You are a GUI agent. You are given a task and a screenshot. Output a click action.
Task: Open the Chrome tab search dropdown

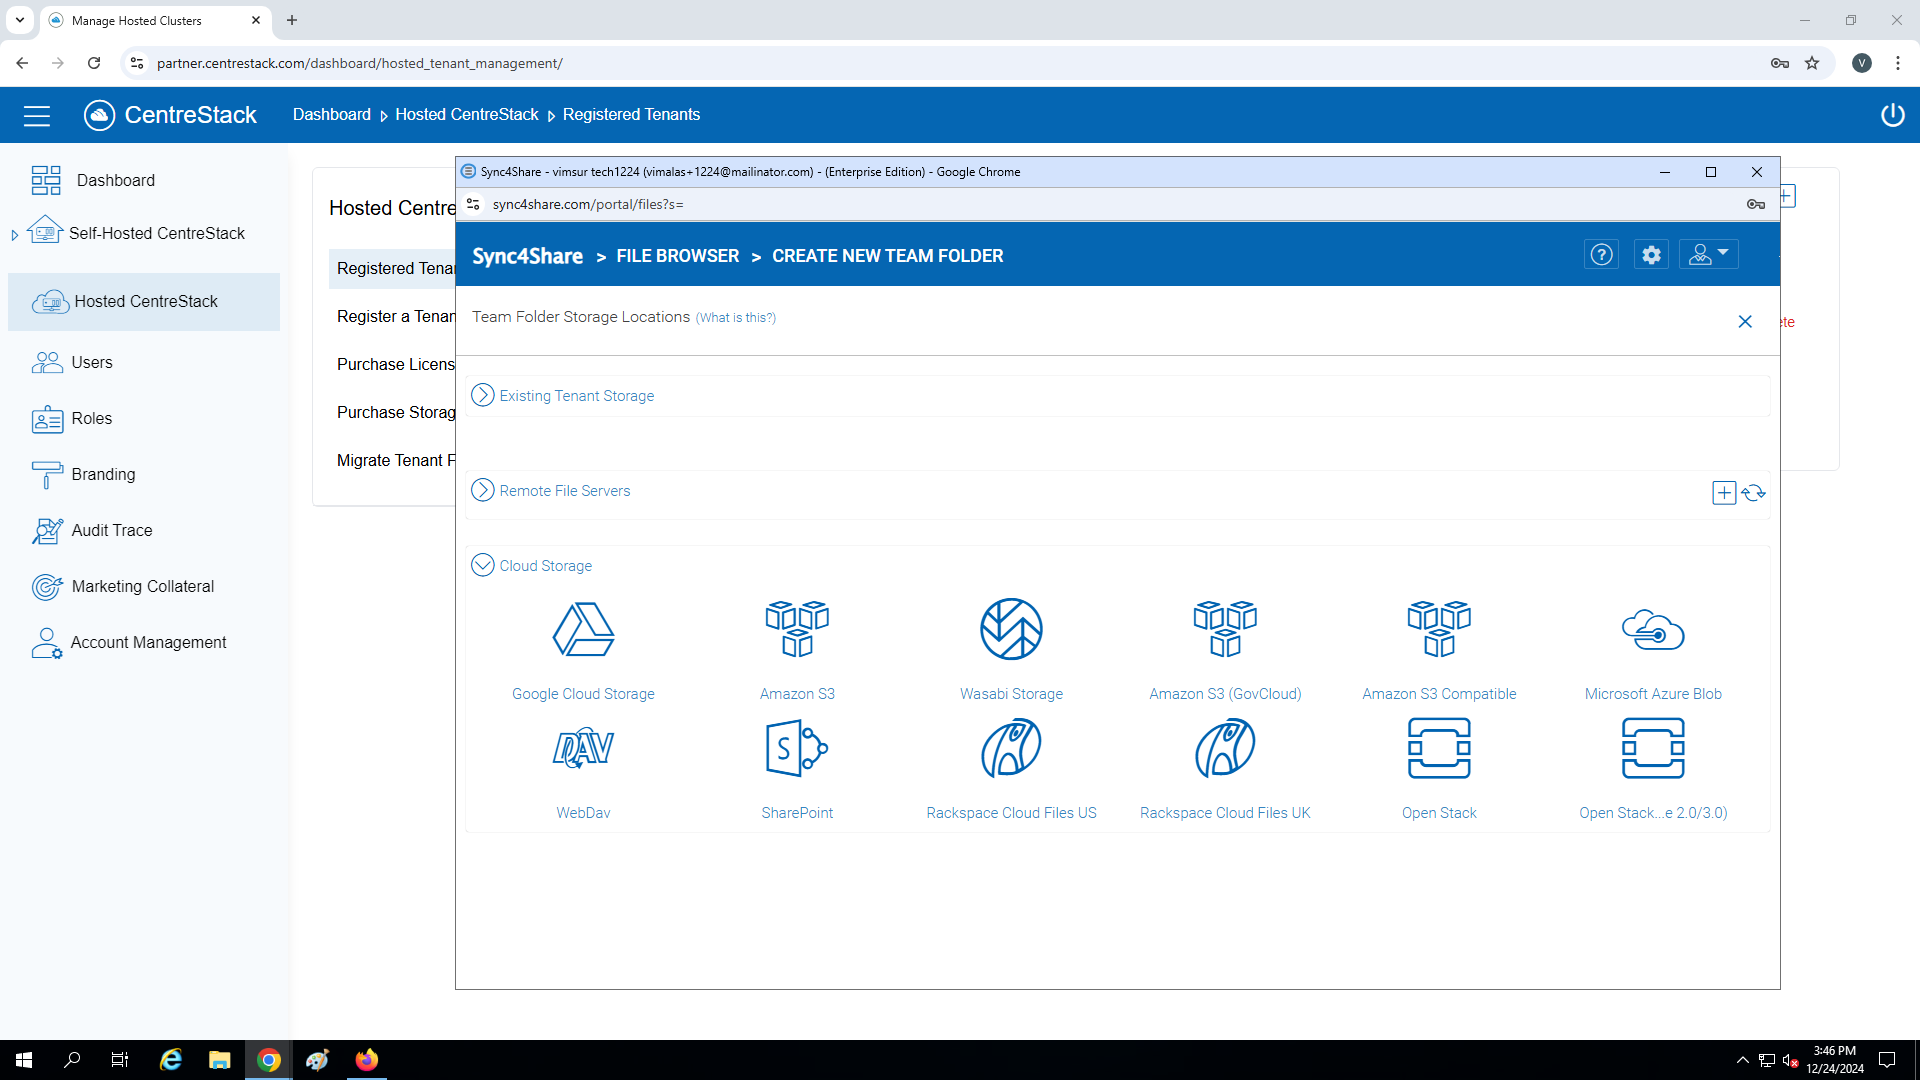point(20,20)
